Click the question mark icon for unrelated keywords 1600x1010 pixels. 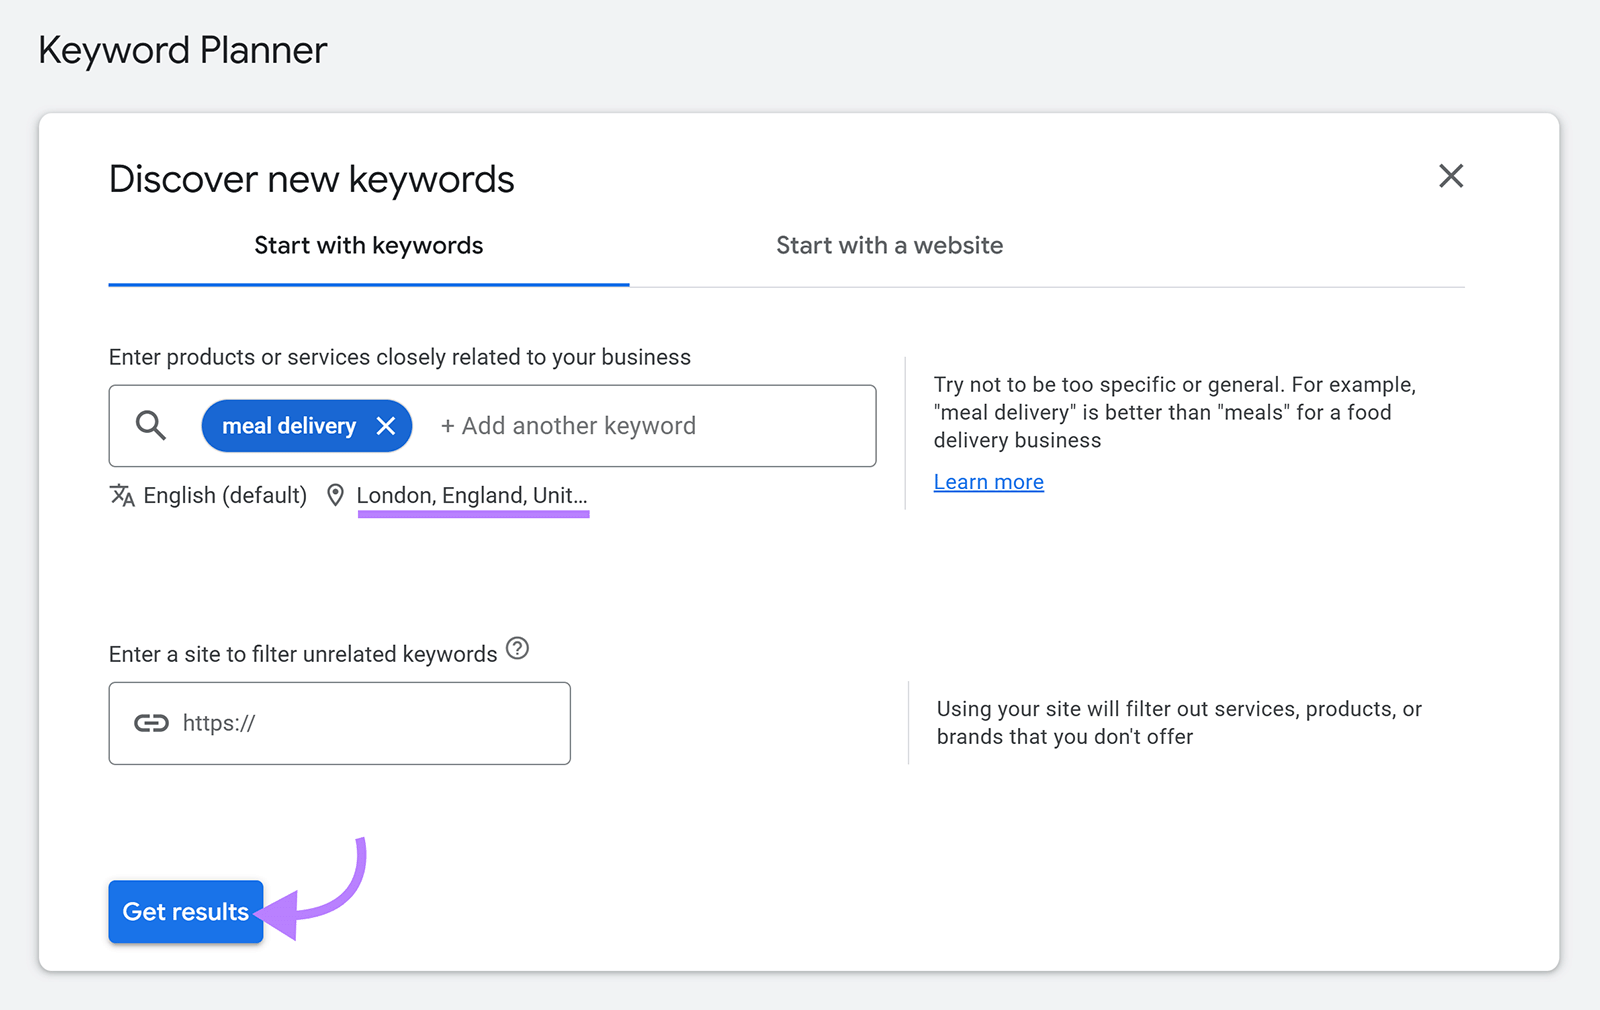click(x=517, y=649)
